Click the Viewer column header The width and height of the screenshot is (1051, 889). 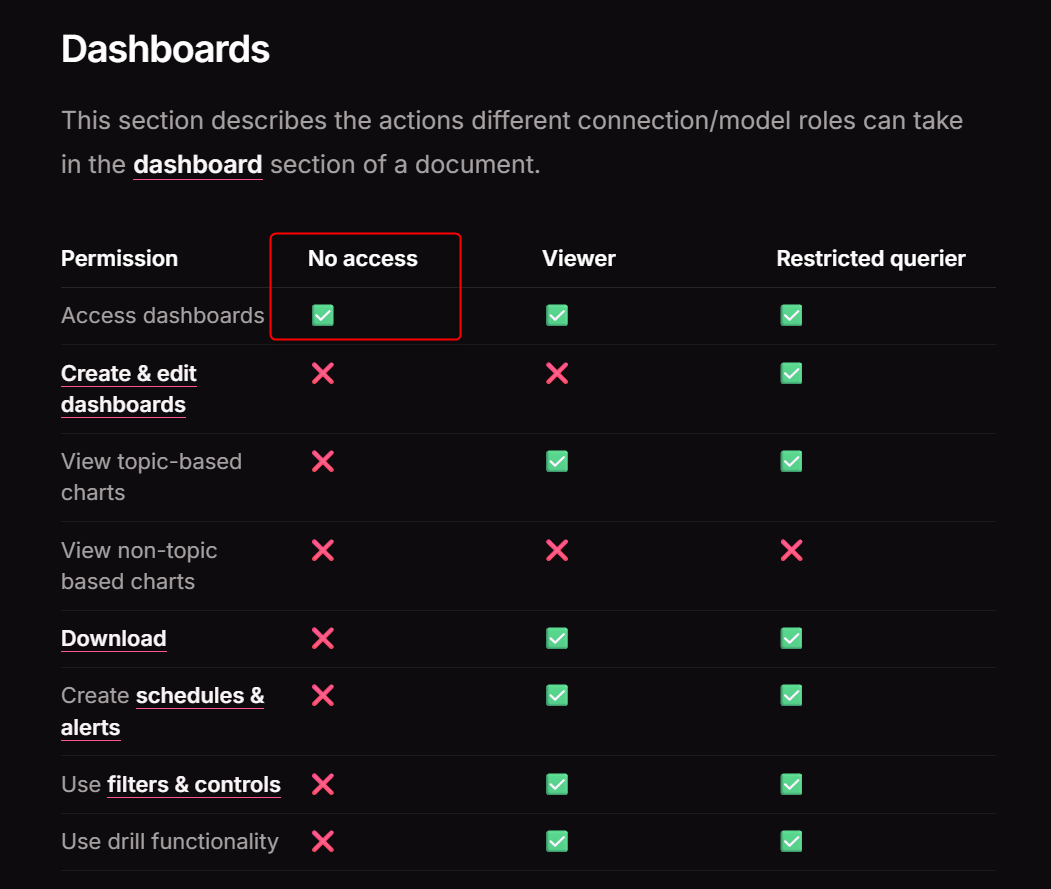coord(578,258)
